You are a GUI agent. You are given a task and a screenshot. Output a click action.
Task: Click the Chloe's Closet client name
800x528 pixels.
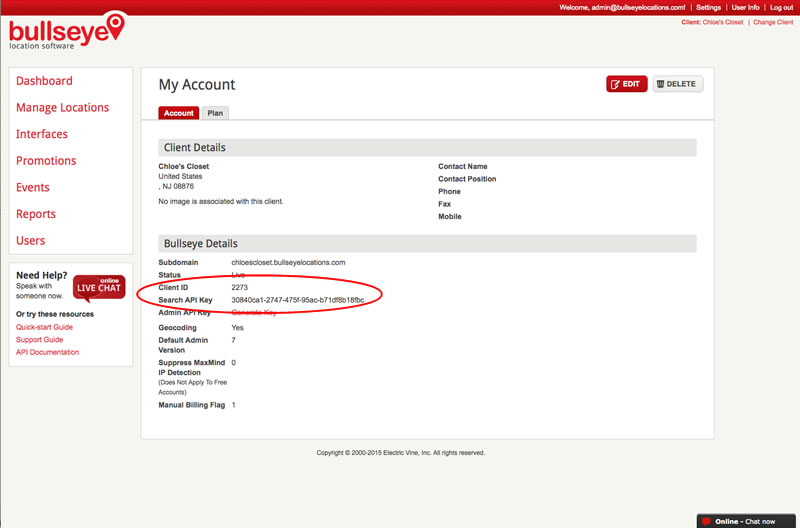[x=184, y=166]
